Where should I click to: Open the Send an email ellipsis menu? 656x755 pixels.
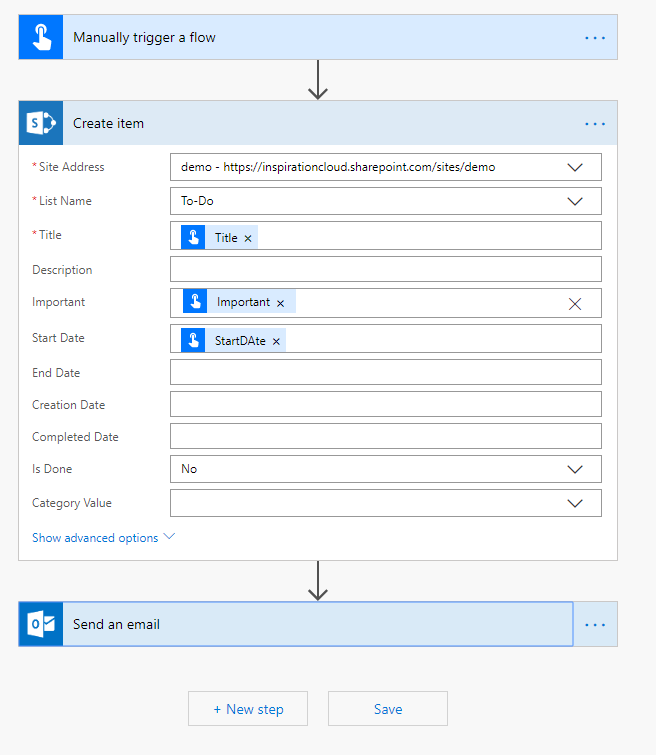tap(595, 624)
